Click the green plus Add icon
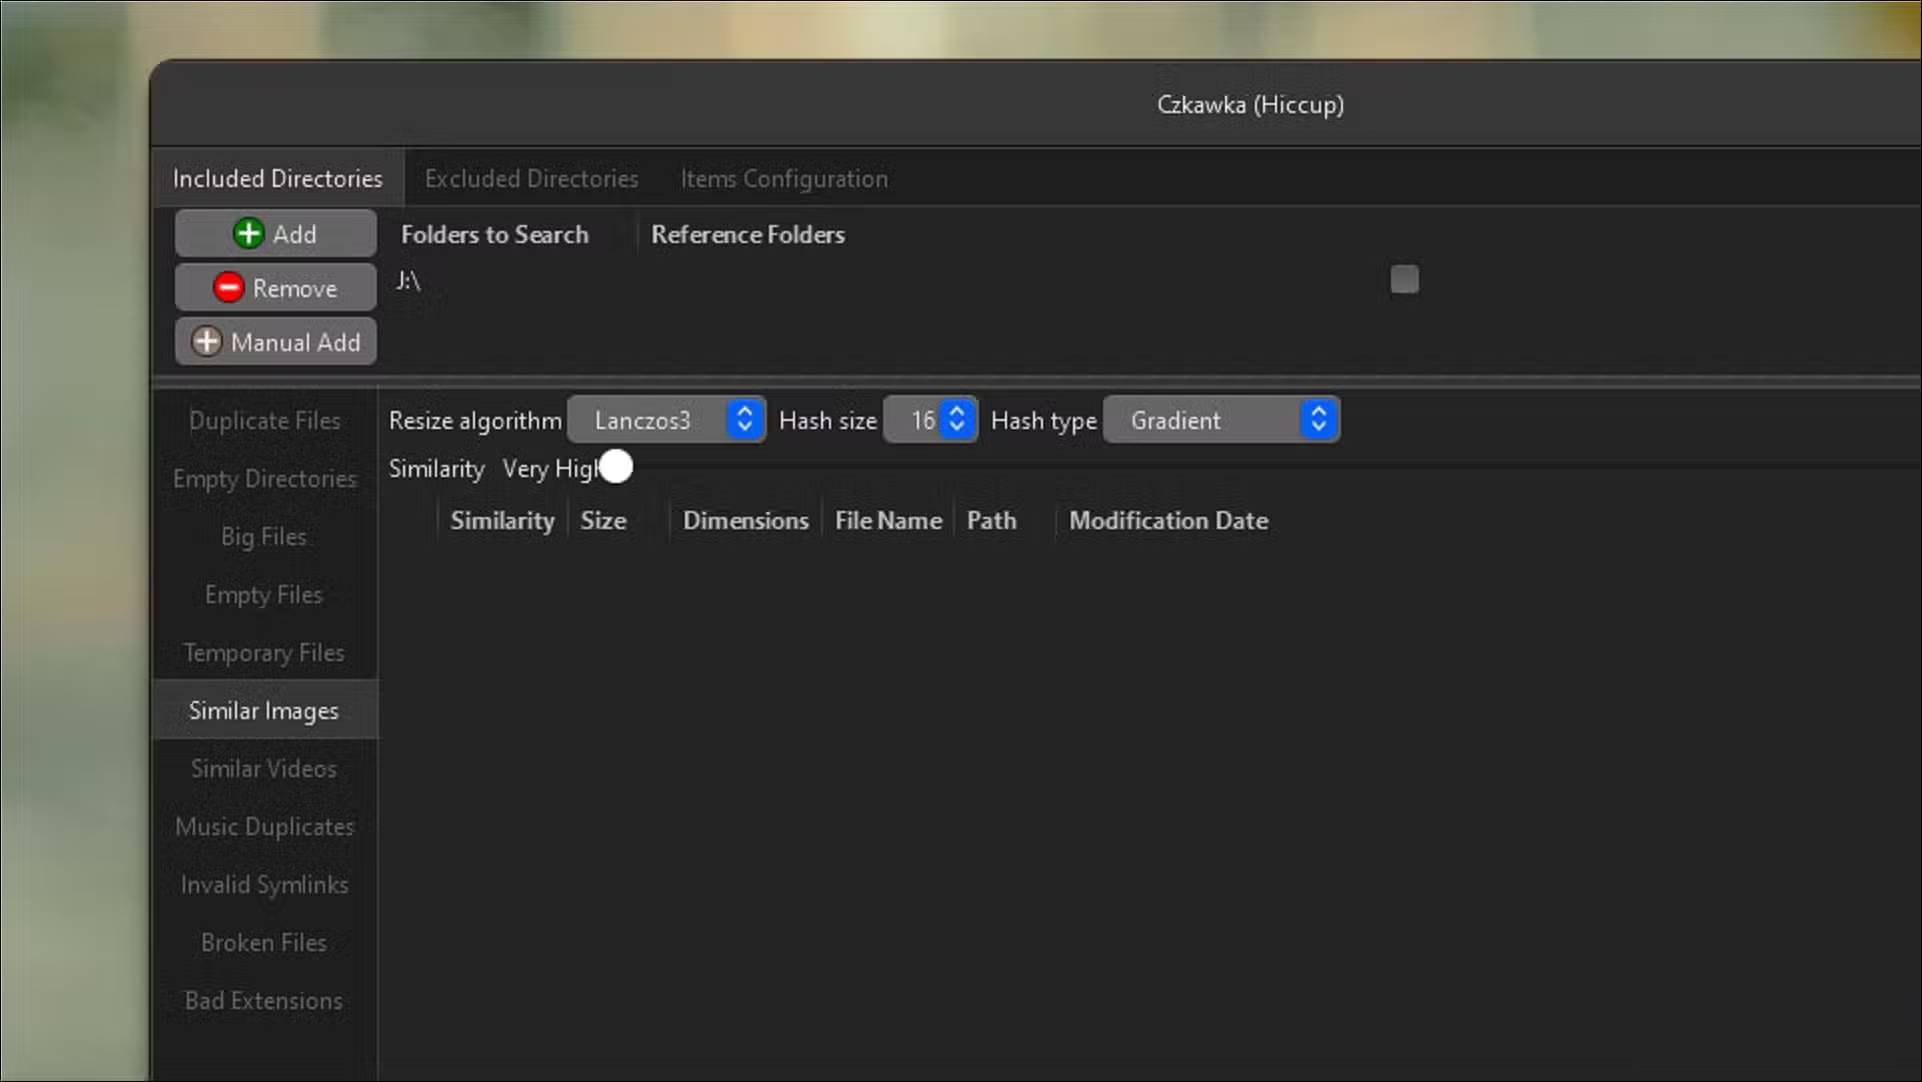 coord(247,233)
